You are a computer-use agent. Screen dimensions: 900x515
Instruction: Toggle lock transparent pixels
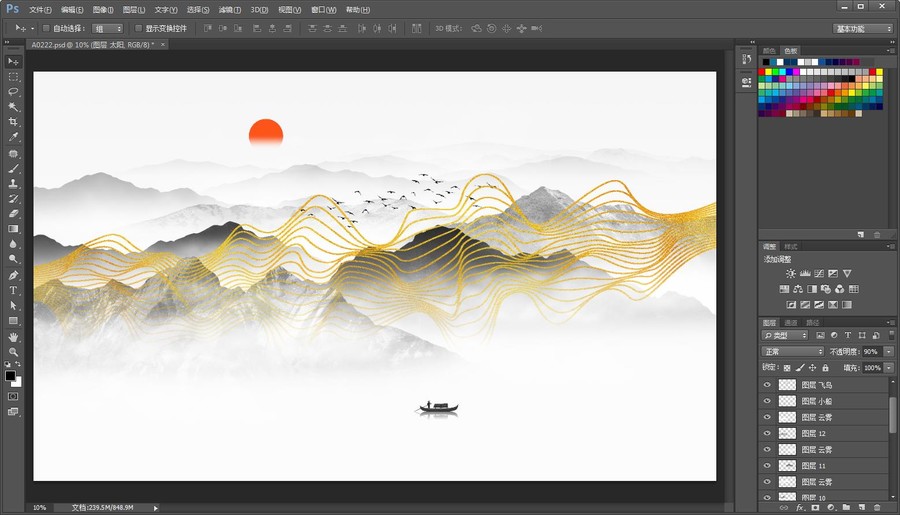[787, 368]
